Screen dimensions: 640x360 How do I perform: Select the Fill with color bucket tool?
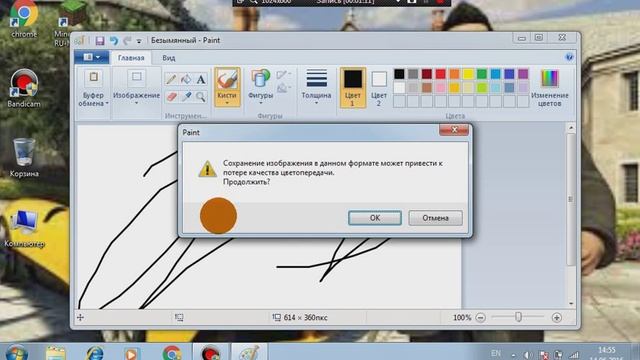pos(186,79)
